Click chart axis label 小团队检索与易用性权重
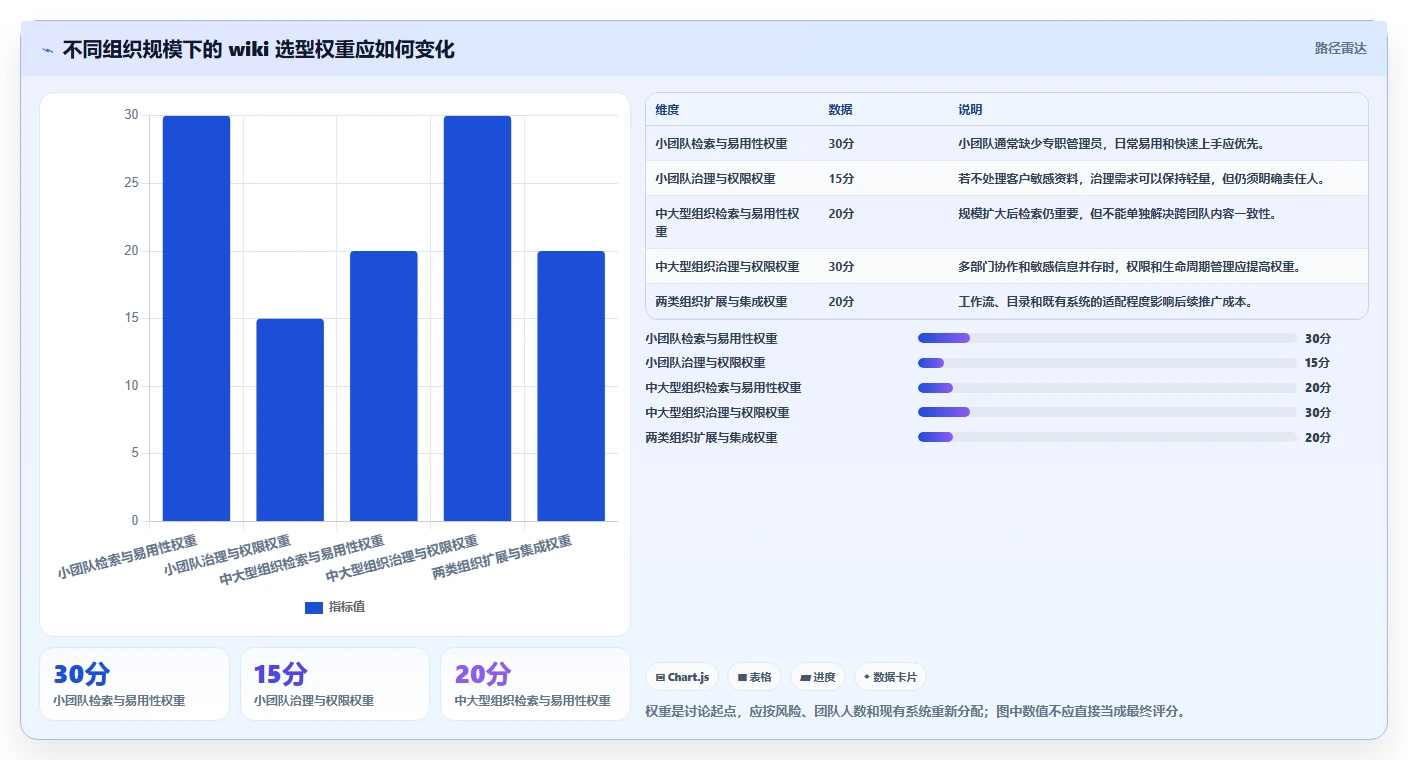The height and width of the screenshot is (760, 1408). 128,557
